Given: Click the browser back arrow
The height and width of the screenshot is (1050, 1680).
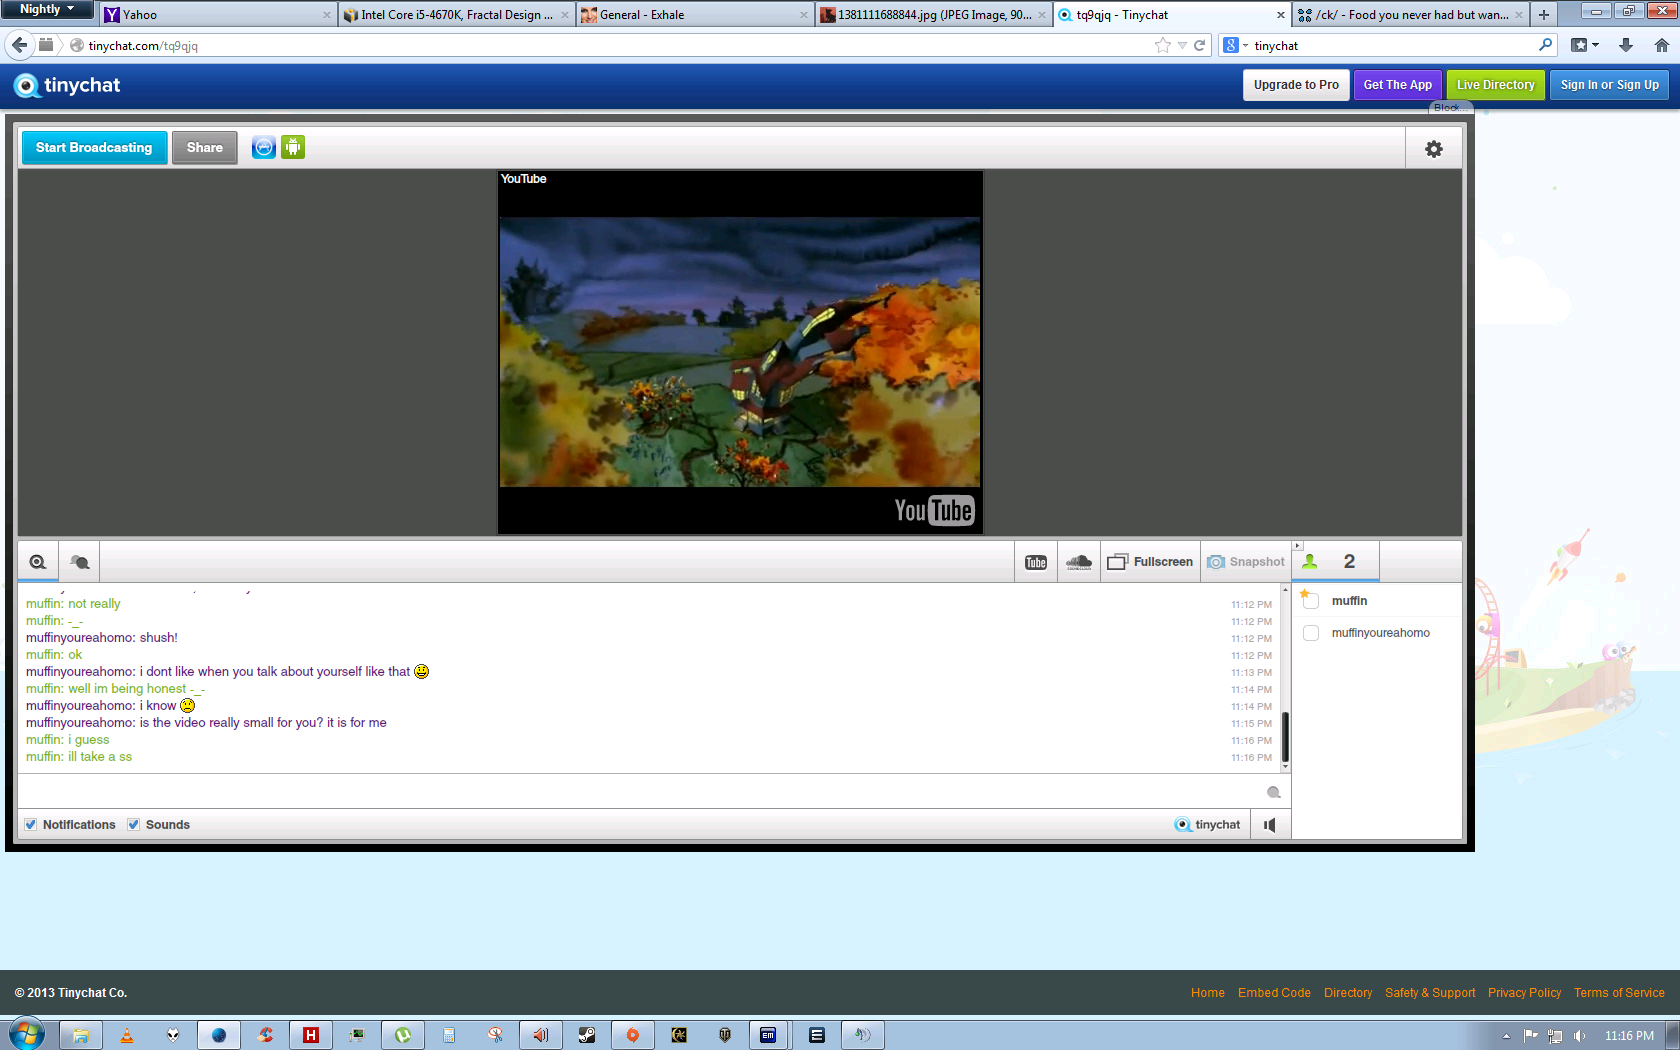Looking at the screenshot, I should tap(19, 45).
